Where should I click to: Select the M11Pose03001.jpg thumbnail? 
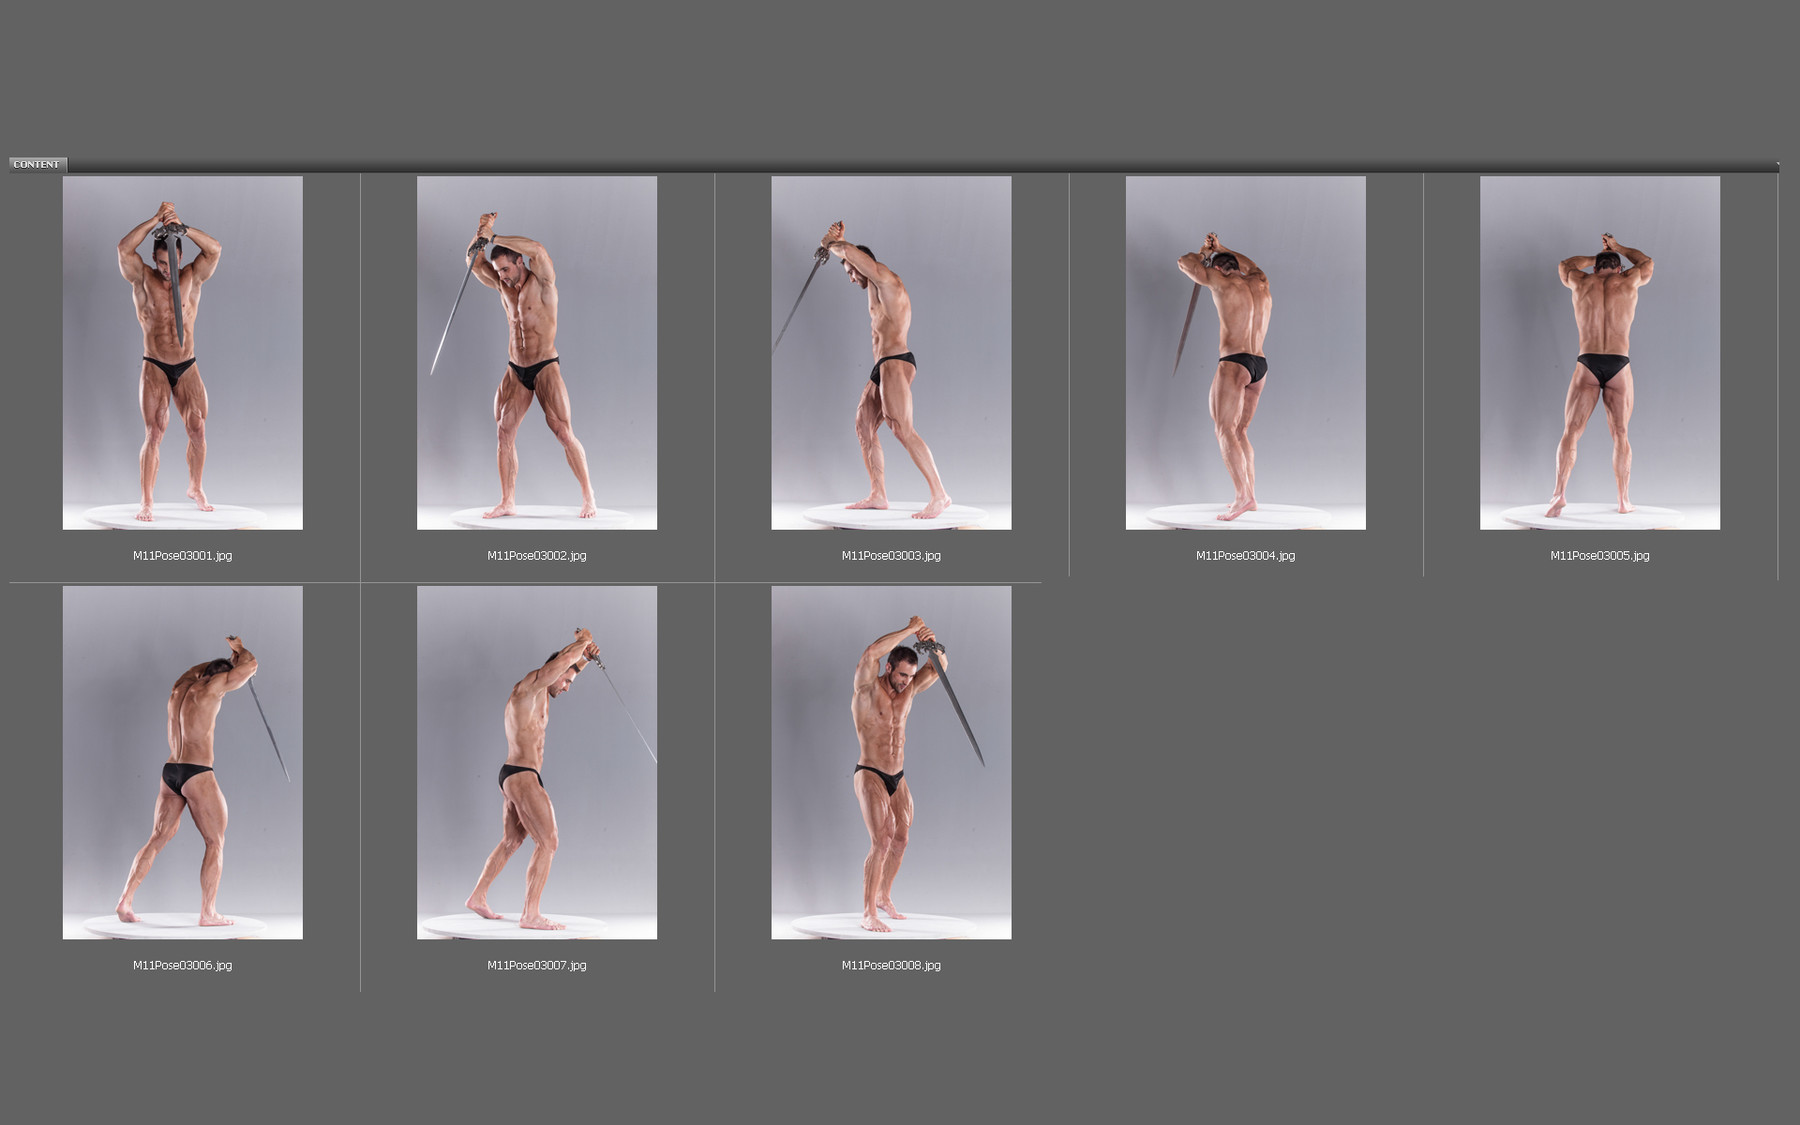click(183, 355)
